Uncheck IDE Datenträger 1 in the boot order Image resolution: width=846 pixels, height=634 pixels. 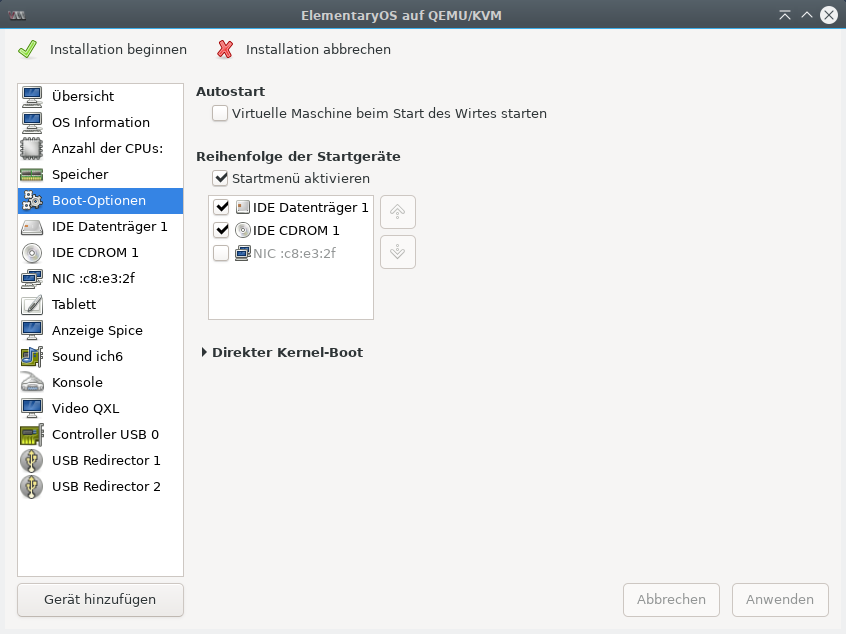tap(221, 207)
